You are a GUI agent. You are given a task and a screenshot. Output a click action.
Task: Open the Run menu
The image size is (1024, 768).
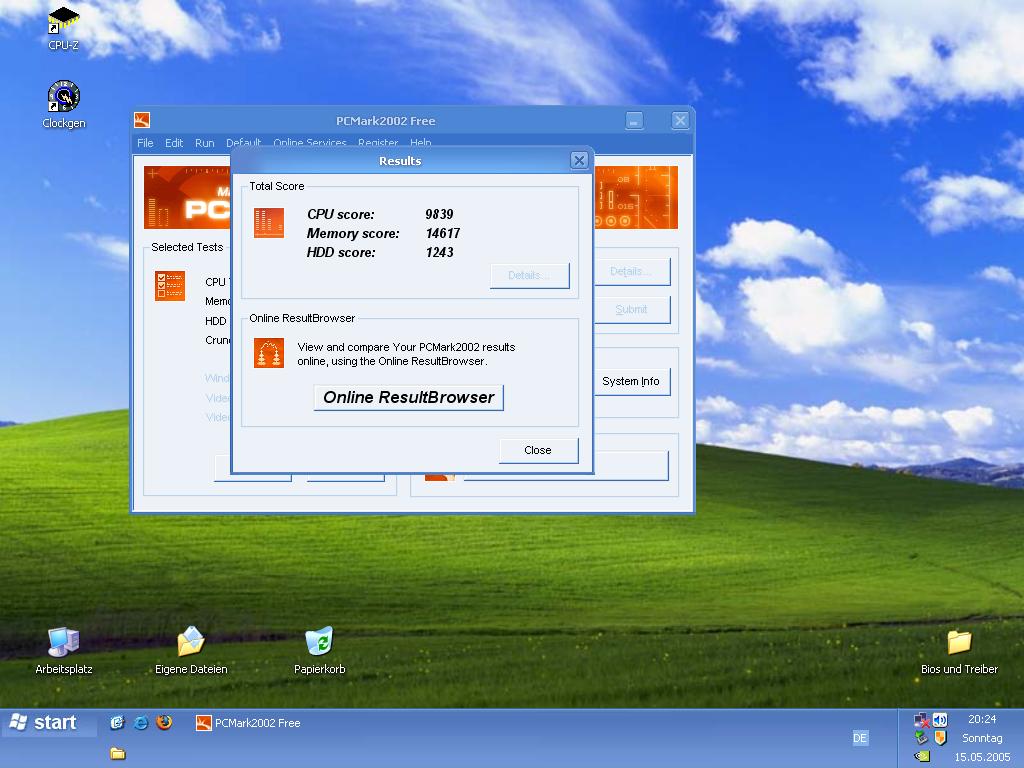pyautogui.click(x=204, y=142)
